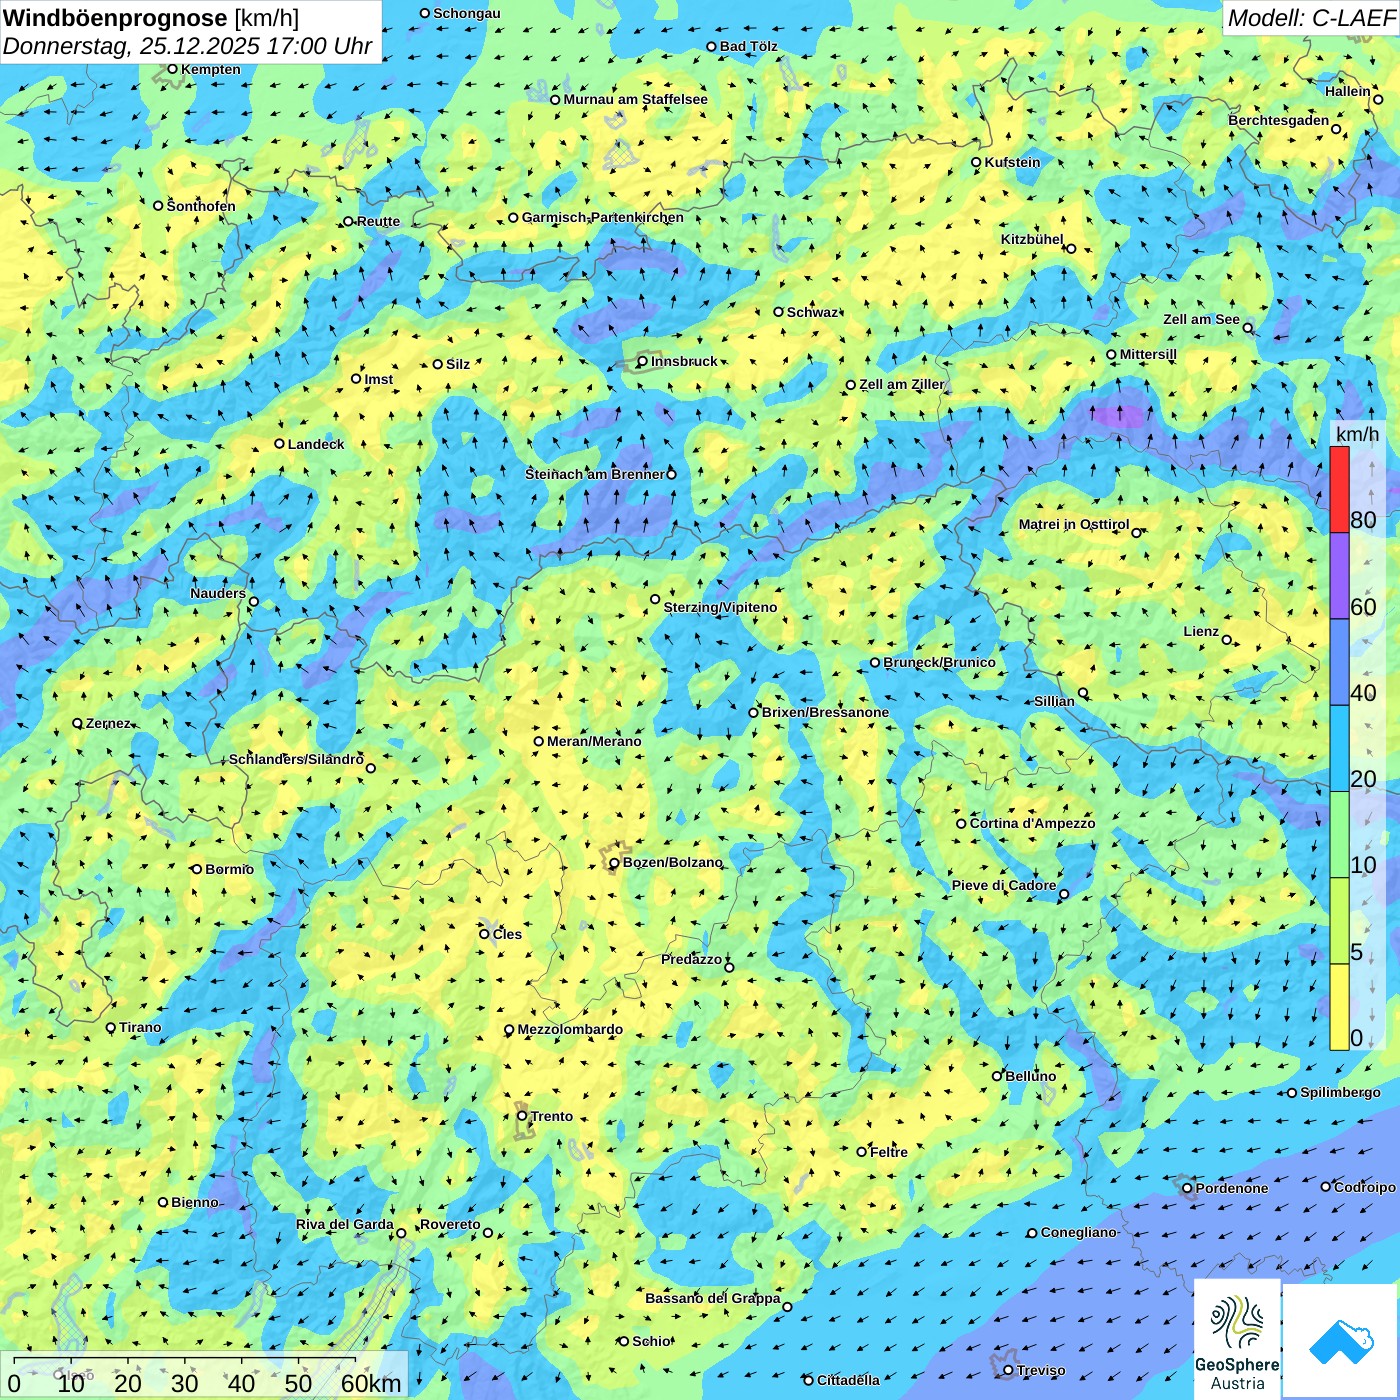This screenshot has width=1400, height=1400.
Task: Click the Pordenone city label
Action: pyautogui.click(x=1232, y=1188)
